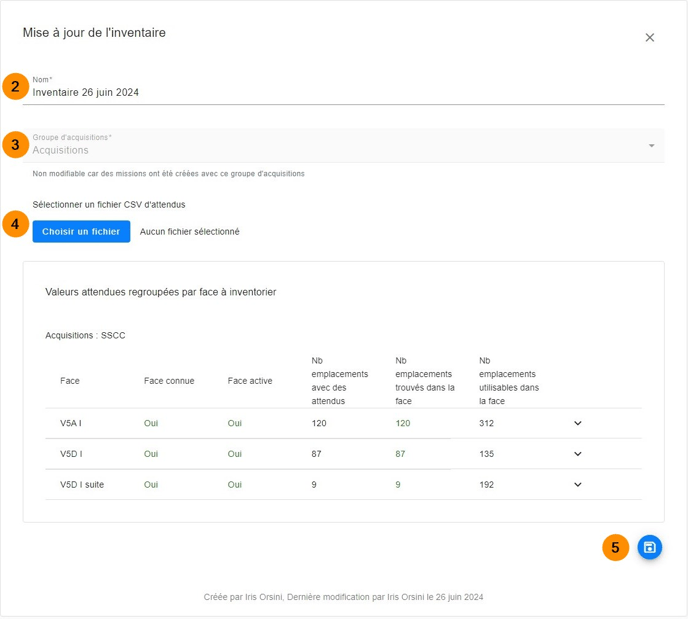Click 'Nb emplacements avec des attendus' header
The height and width of the screenshot is (619, 688).
tap(340, 381)
